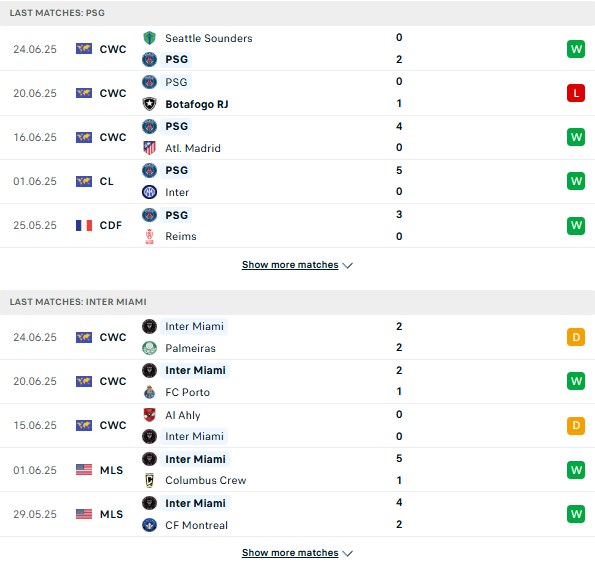The width and height of the screenshot is (595, 567).
Task: Click the USA flag beside 01.06.25 MLS
Action: 84,470
